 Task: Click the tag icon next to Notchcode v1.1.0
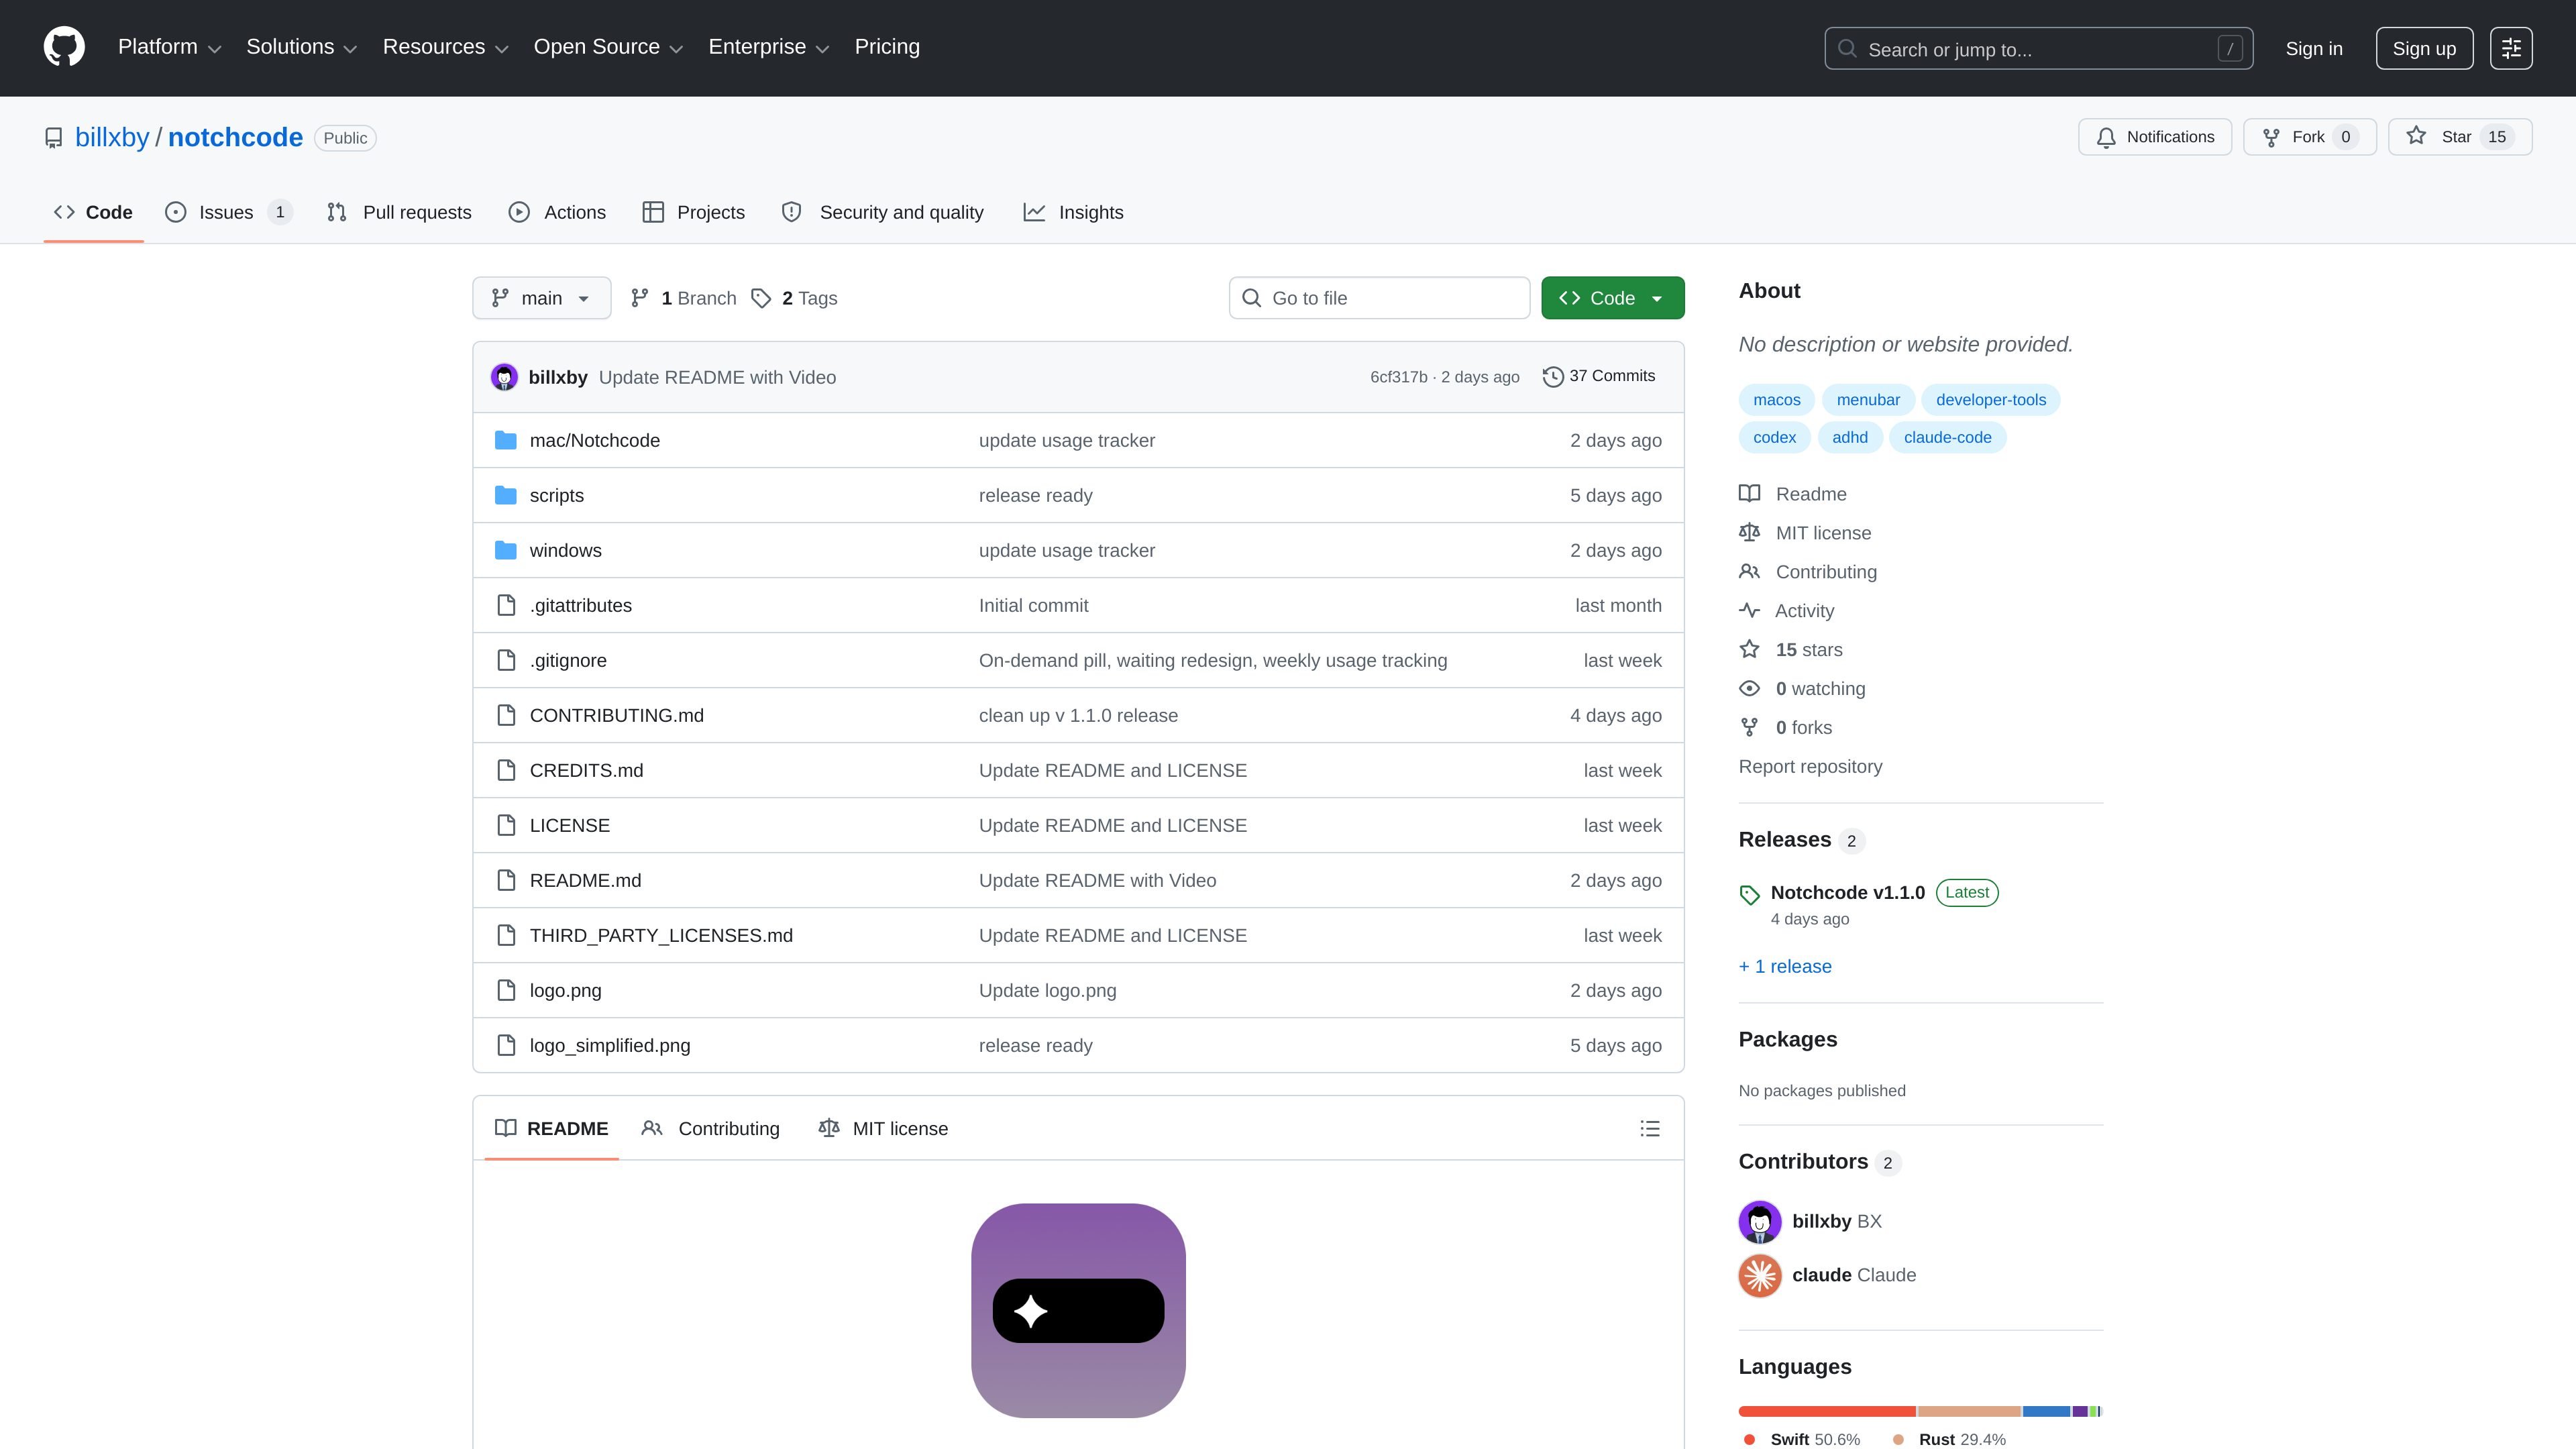click(x=1749, y=895)
